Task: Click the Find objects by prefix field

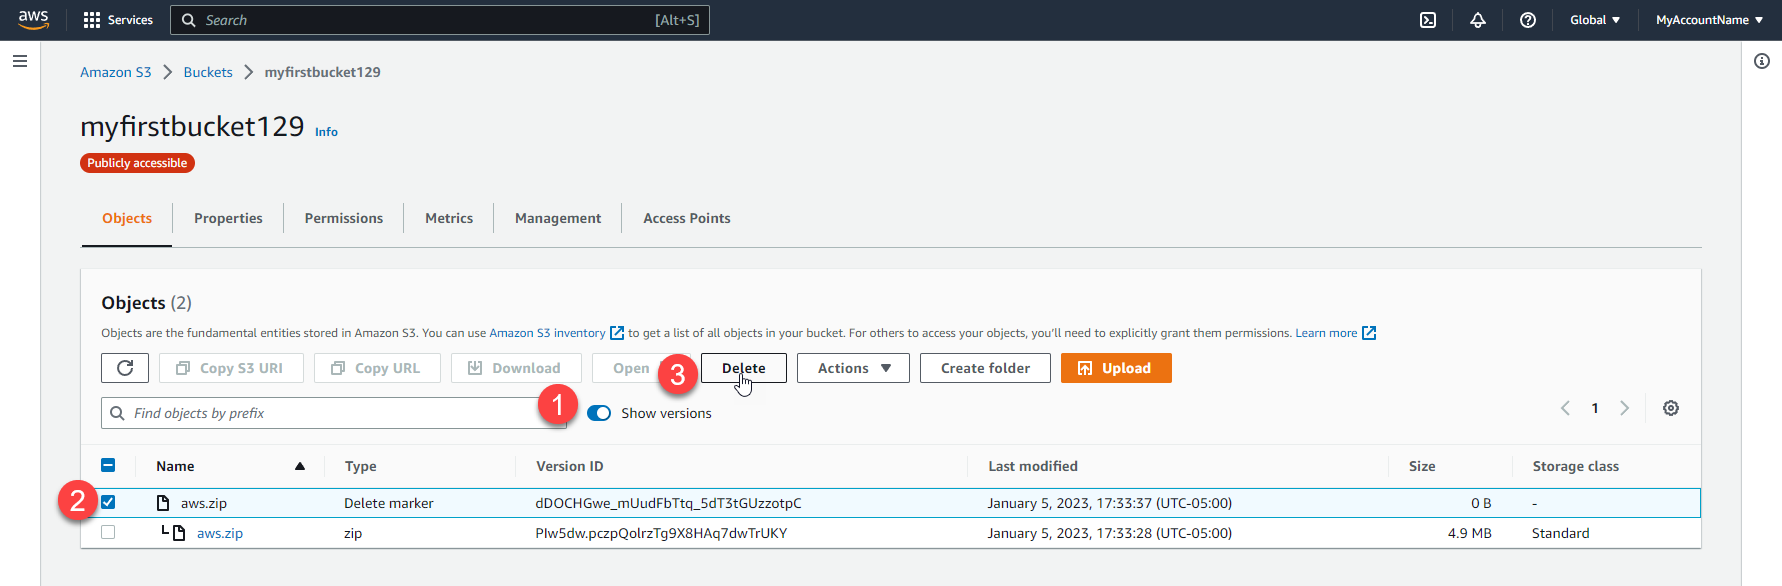Action: click(330, 413)
